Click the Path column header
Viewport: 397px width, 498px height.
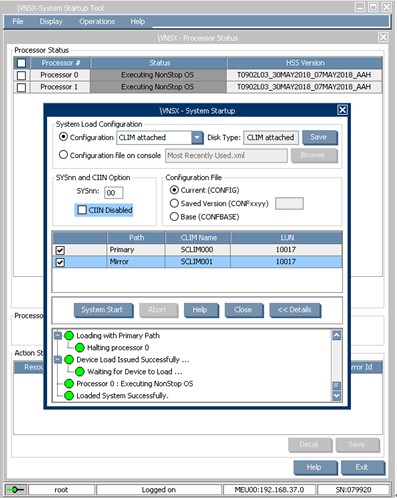(136, 238)
